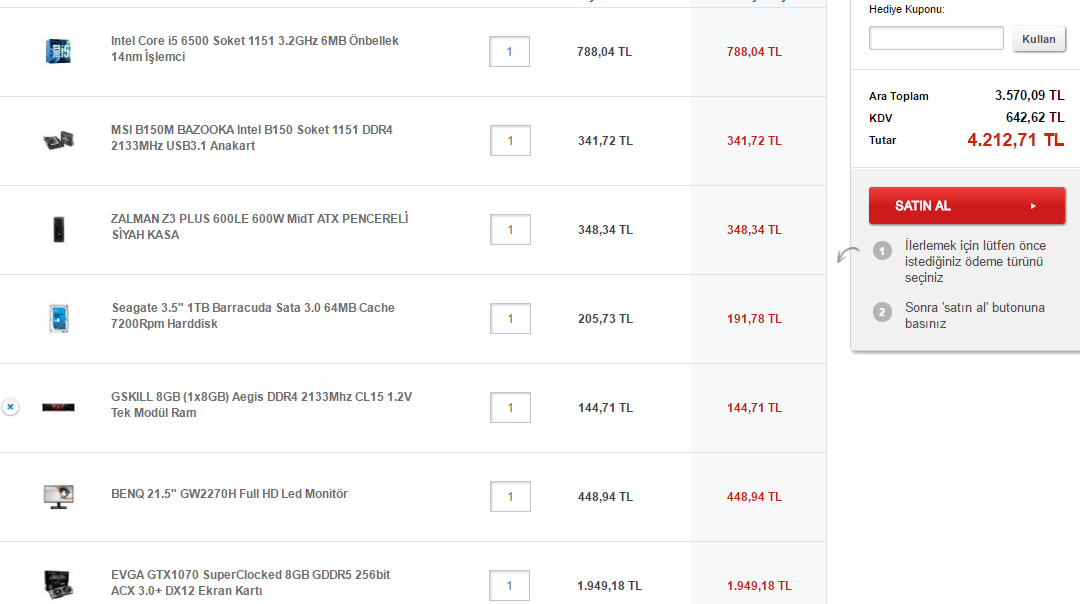Click the Seagate Barracuda harddisk thumbnail

58,319
